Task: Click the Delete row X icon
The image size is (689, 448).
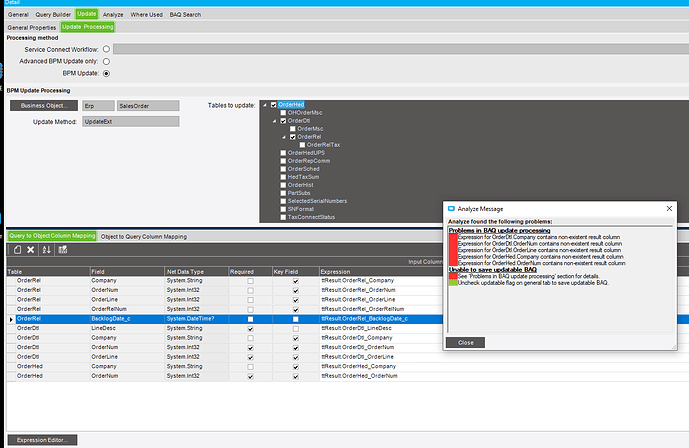Action: tap(31, 250)
